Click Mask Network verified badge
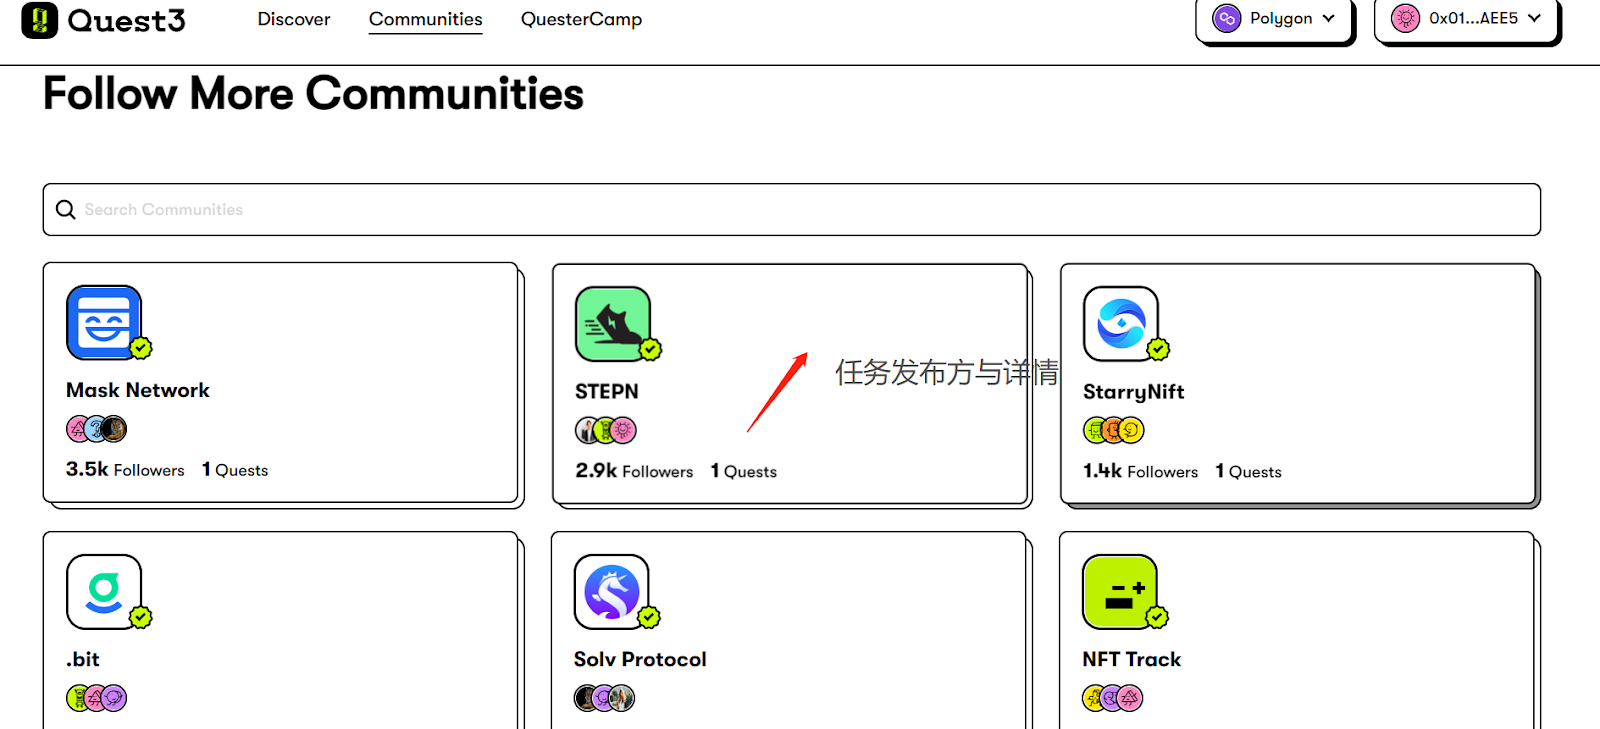Screen dimensions: 1600x729 pos(141,348)
